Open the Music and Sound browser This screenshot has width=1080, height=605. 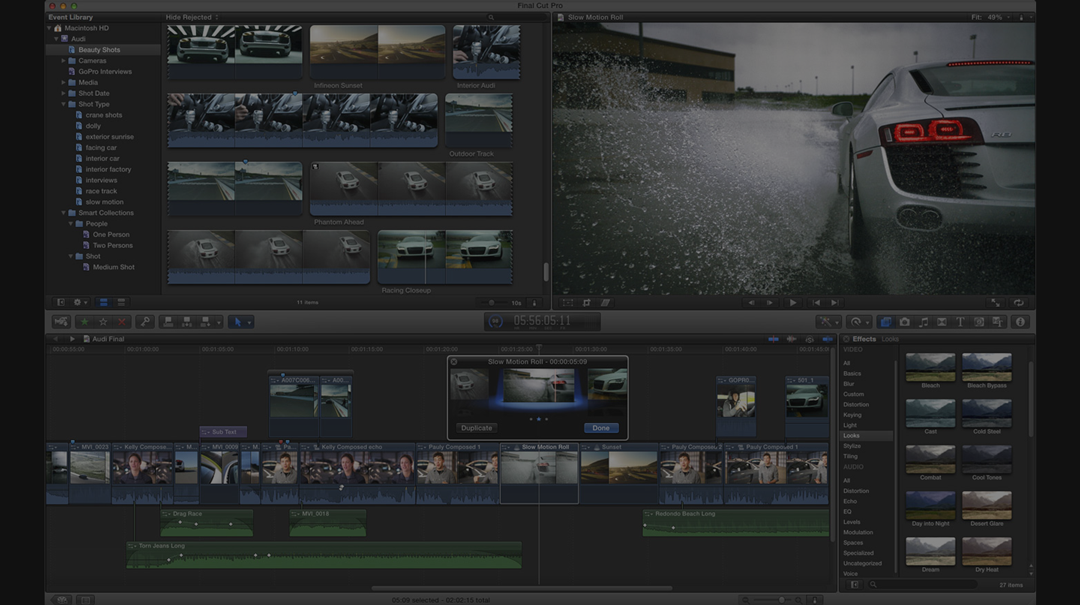click(923, 322)
